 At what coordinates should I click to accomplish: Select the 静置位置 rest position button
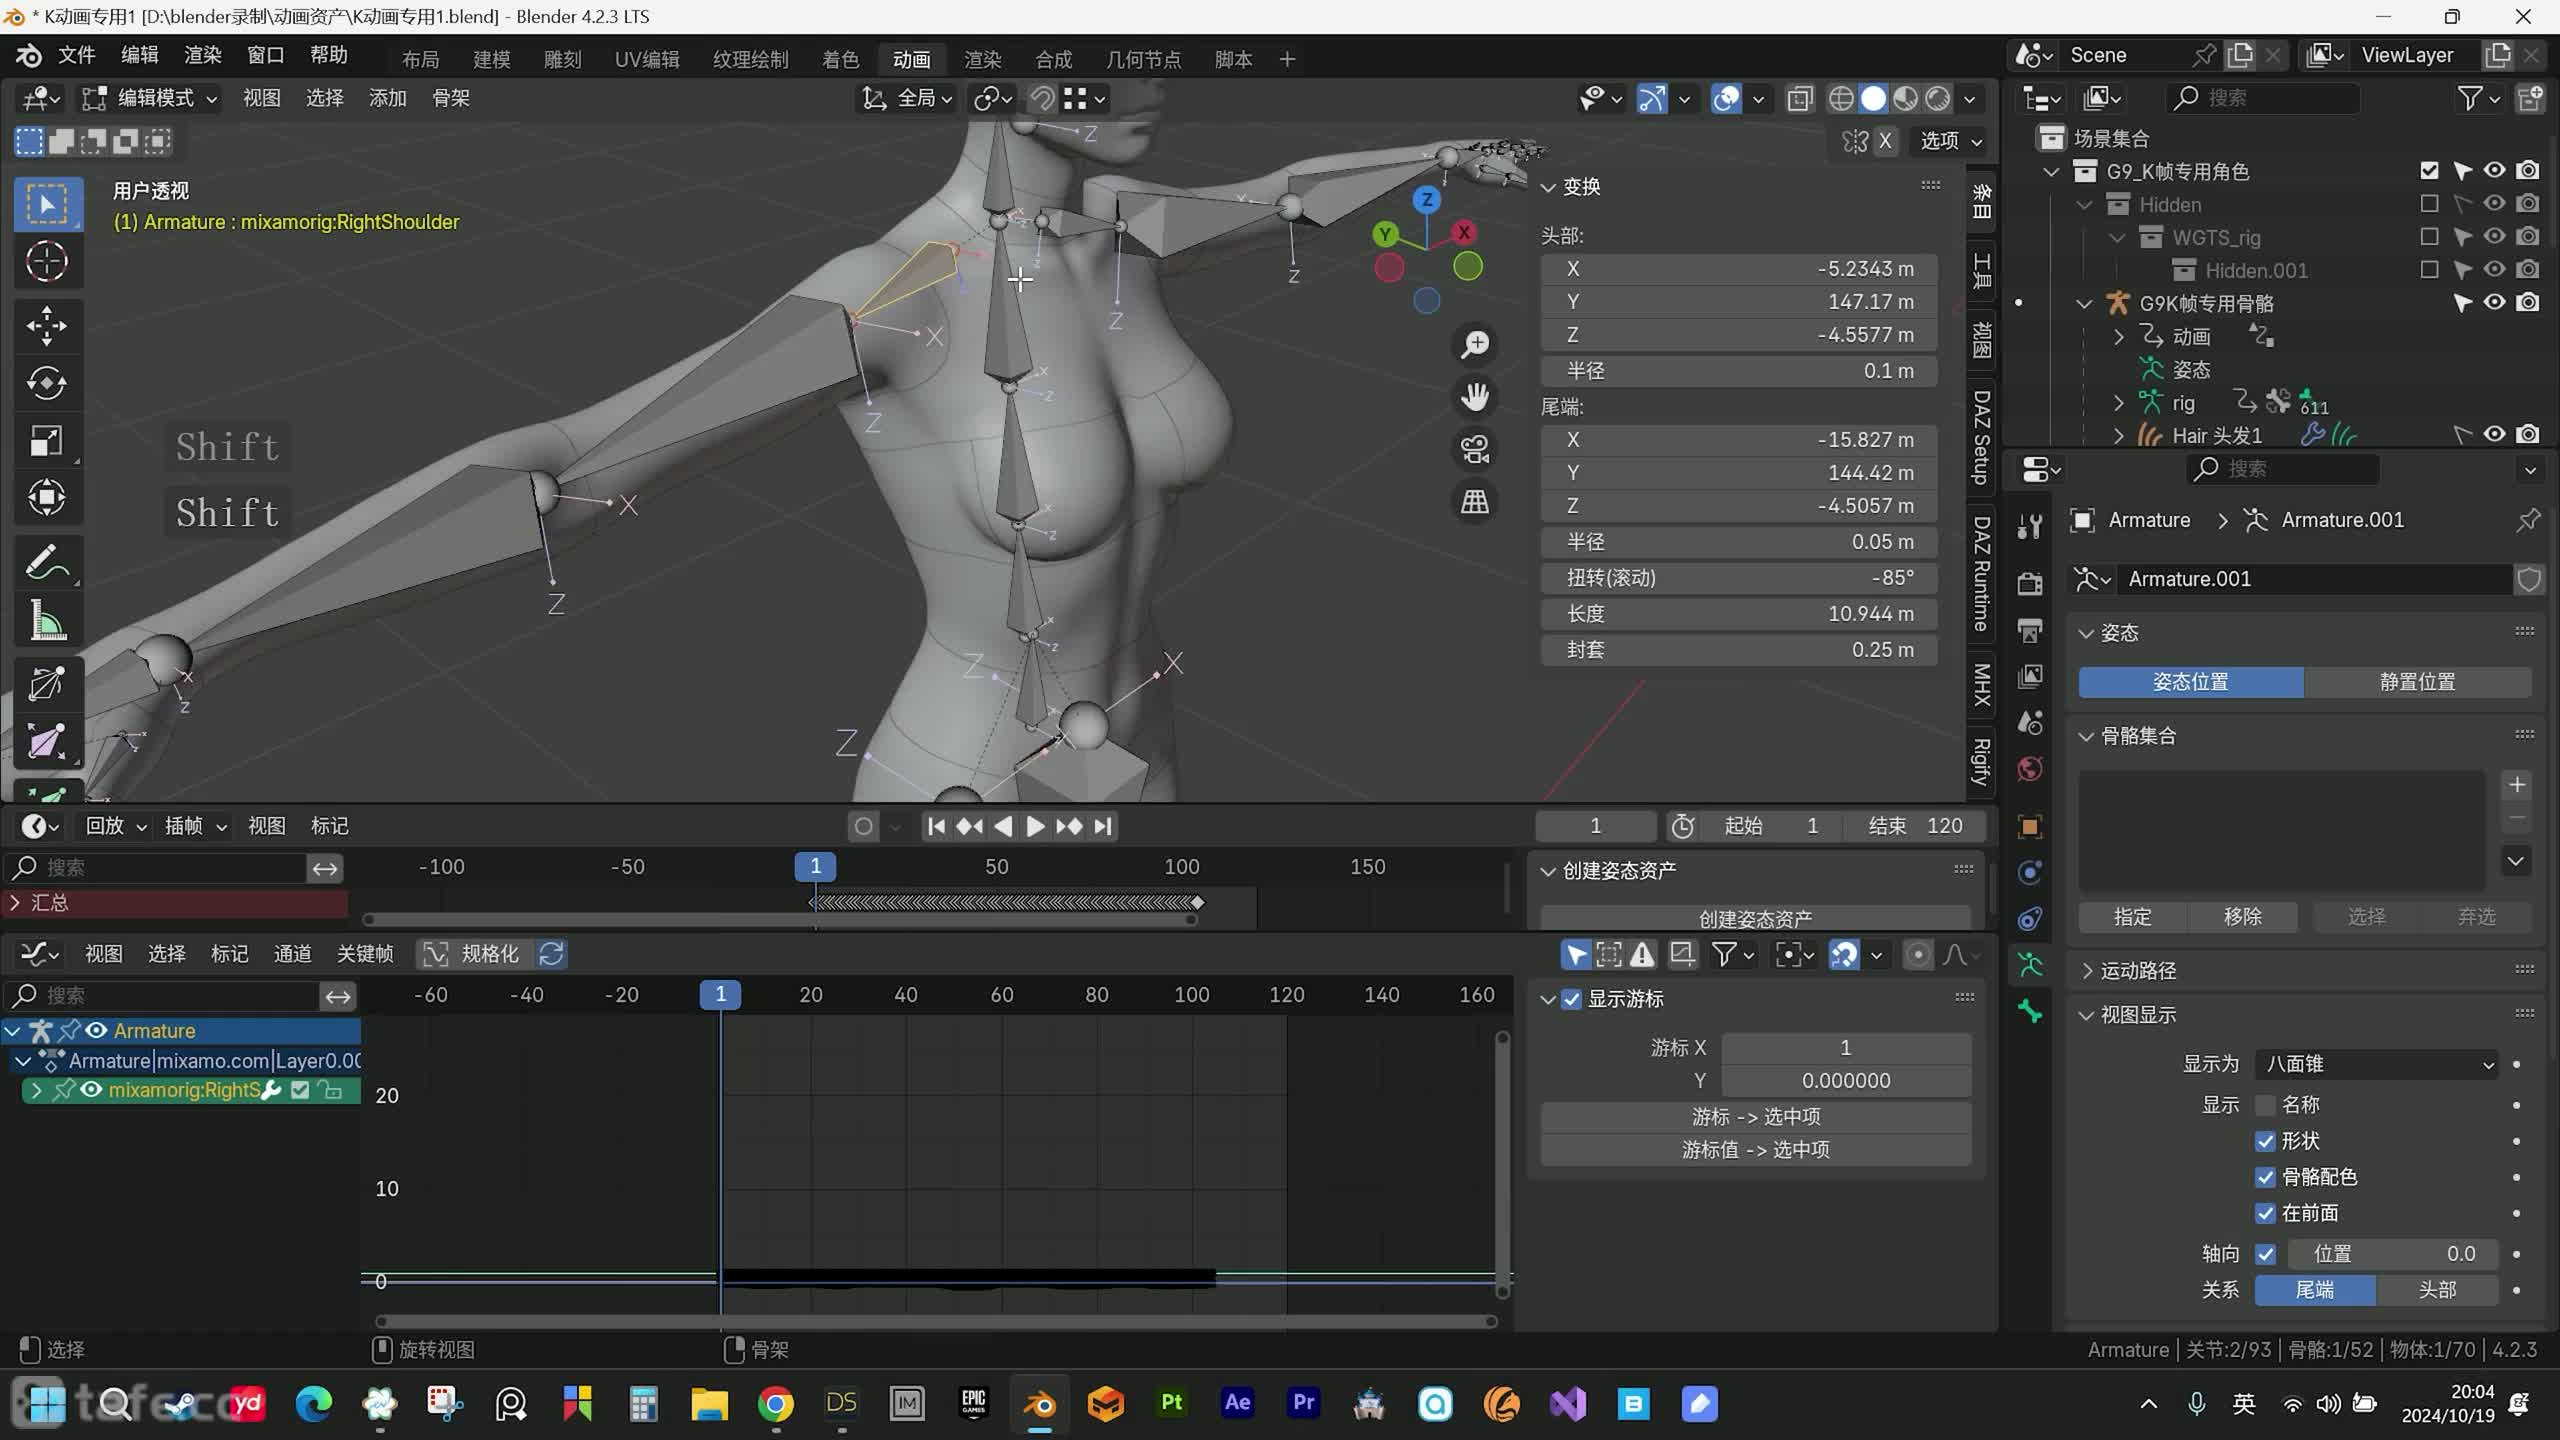[x=2417, y=682]
